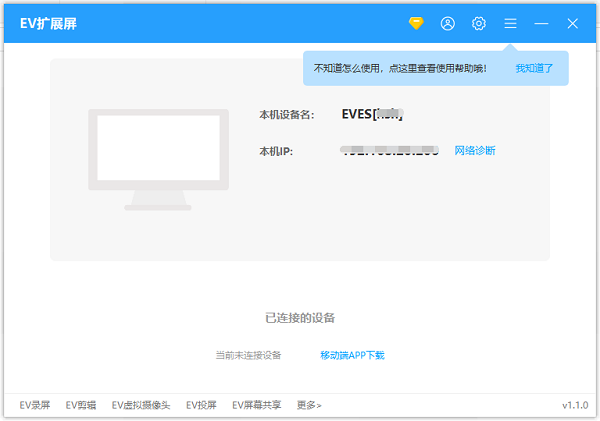Open the user account profile icon
The width and height of the screenshot is (600, 421).
[x=448, y=23]
